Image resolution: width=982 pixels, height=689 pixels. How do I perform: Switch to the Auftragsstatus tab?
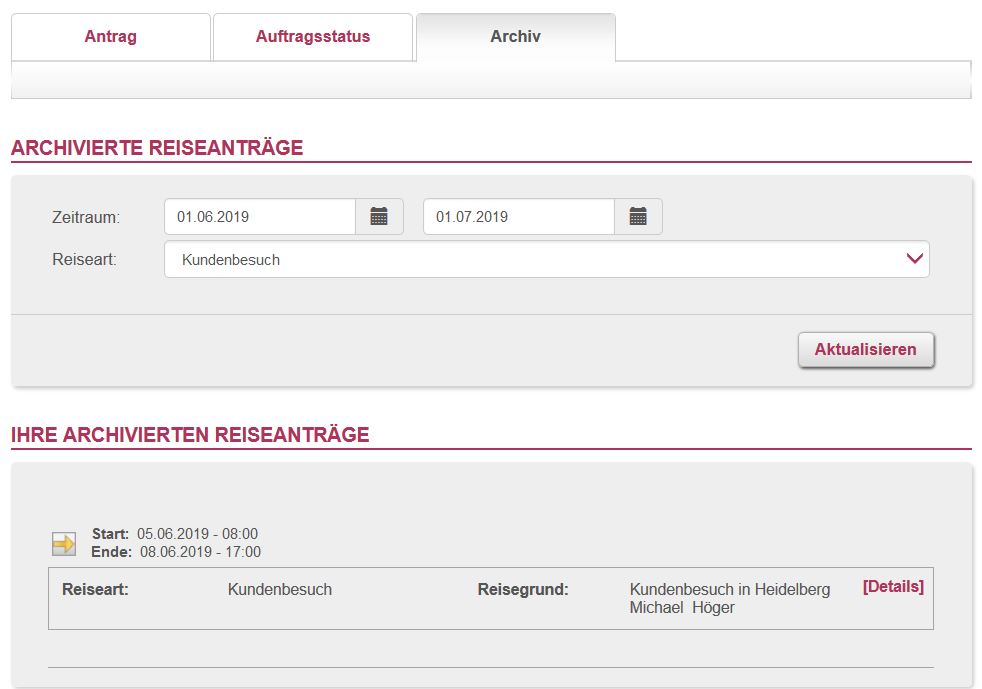pos(313,36)
